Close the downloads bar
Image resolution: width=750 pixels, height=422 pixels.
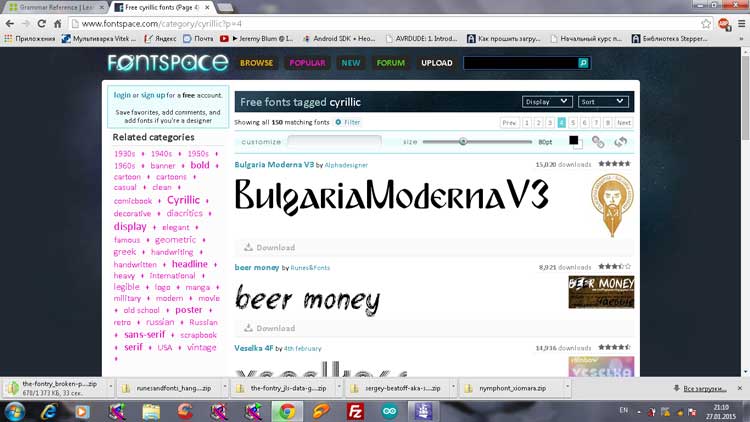[x=739, y=388]
